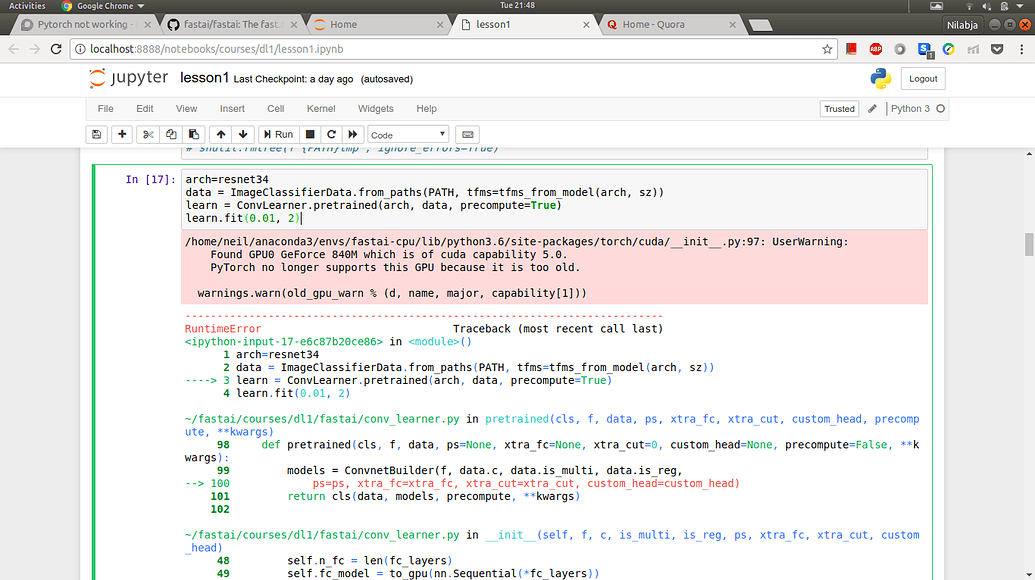
Task: Save the notebook using the floppy disk icon
Action: [x=96, y=134]
